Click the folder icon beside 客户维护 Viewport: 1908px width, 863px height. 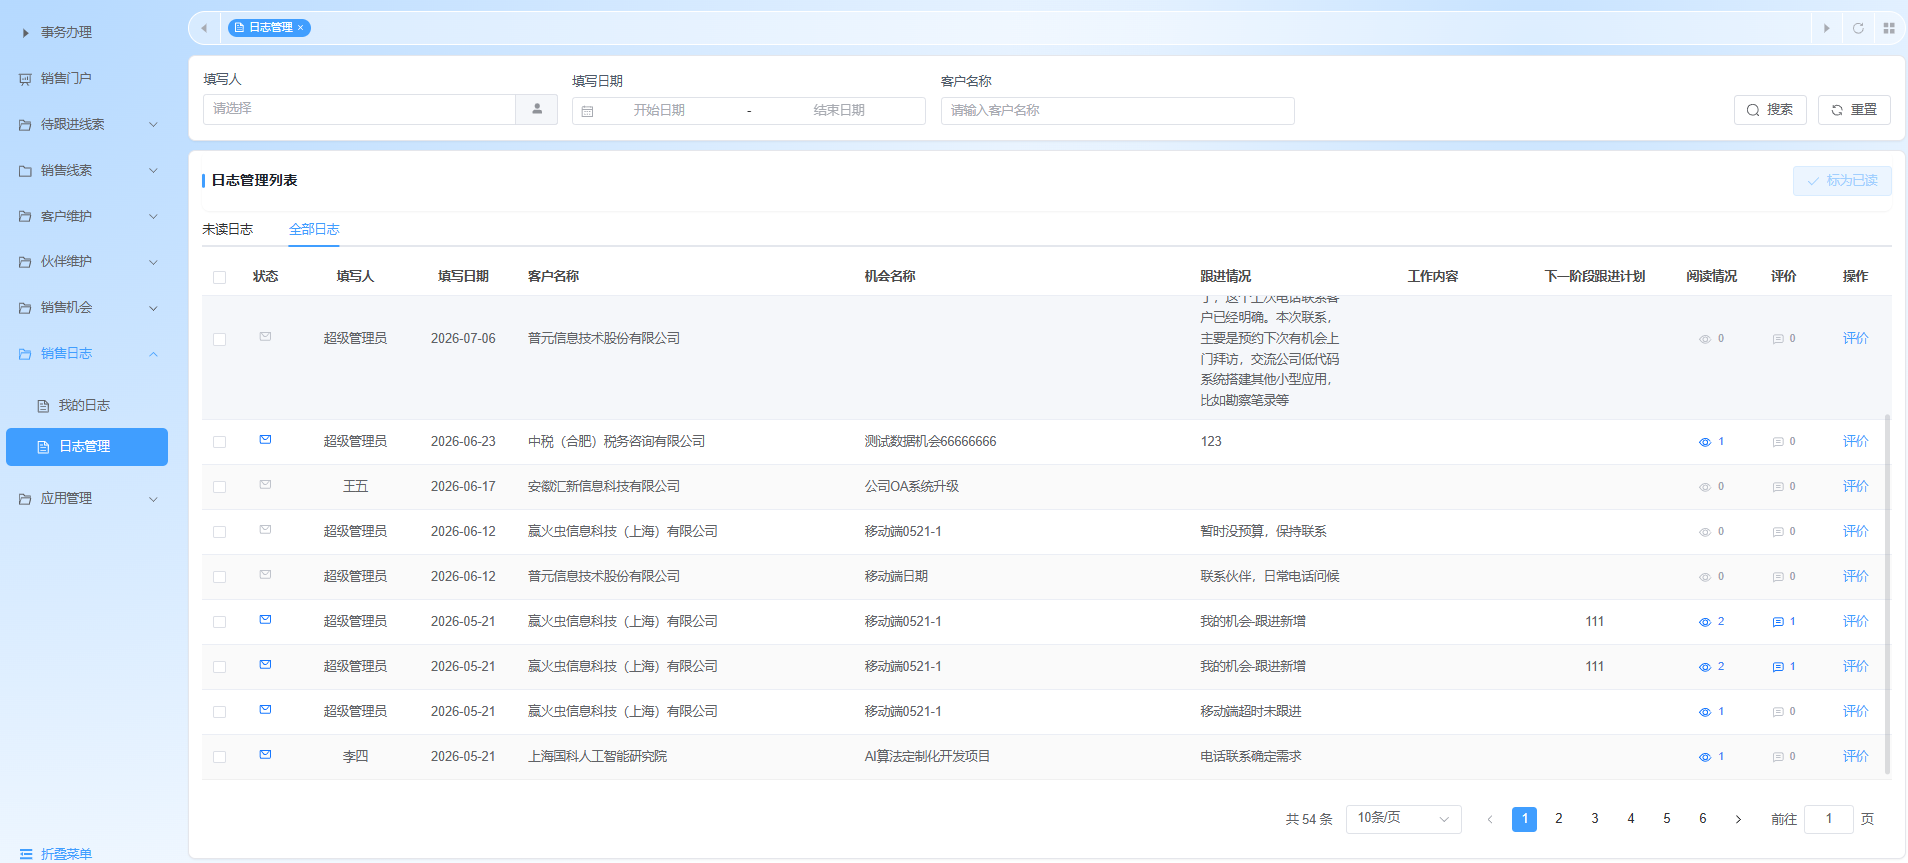[25, 216]
